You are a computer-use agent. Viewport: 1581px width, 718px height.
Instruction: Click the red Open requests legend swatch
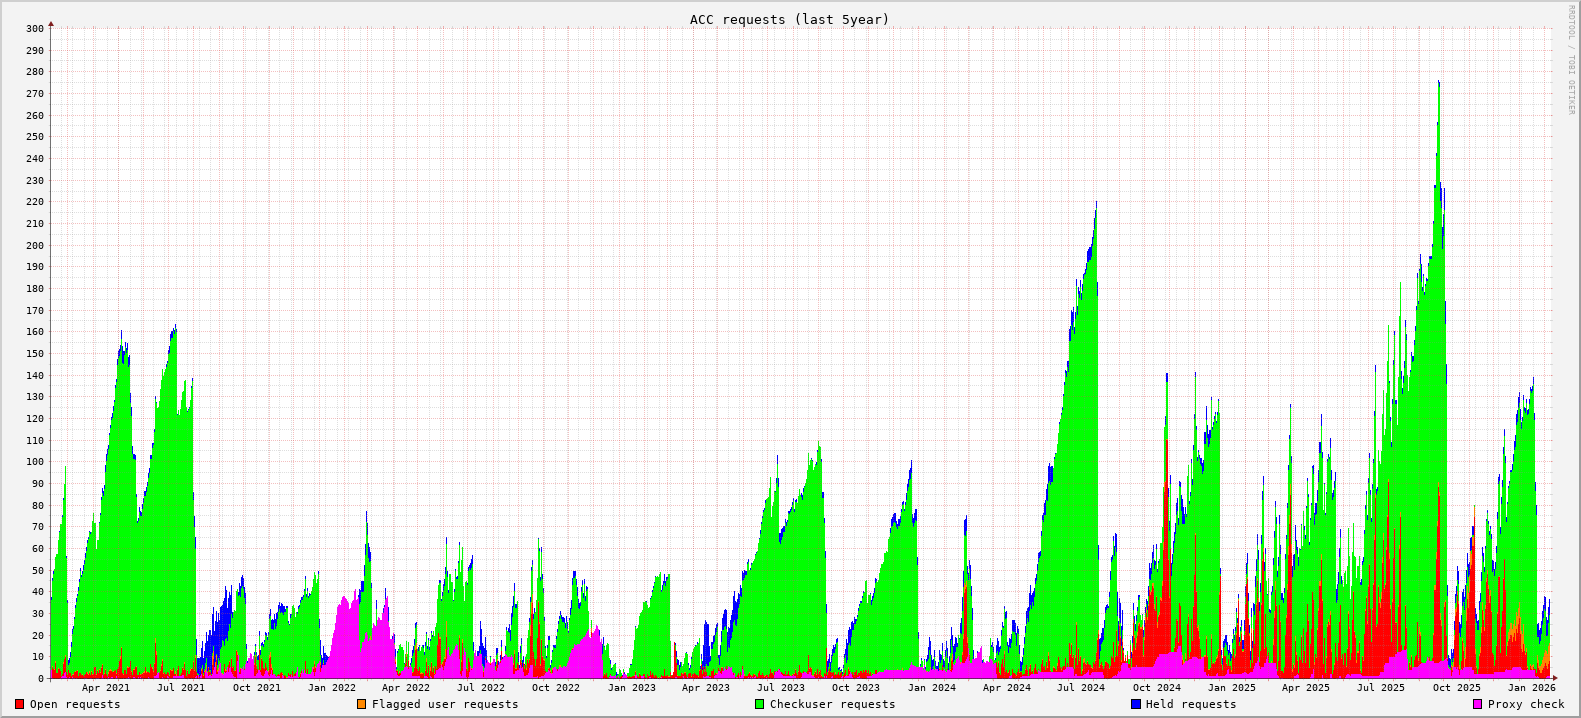click(19, 704)
